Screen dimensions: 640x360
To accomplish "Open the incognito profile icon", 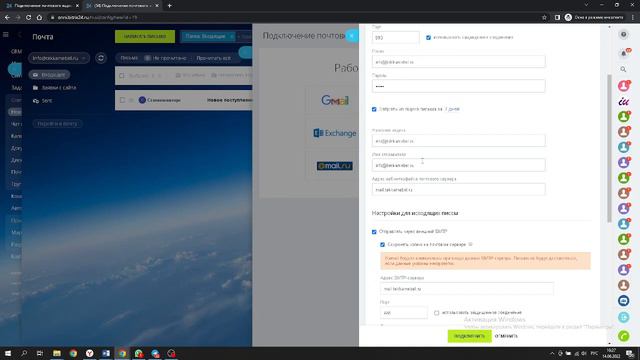I will (x=568, y=18).
